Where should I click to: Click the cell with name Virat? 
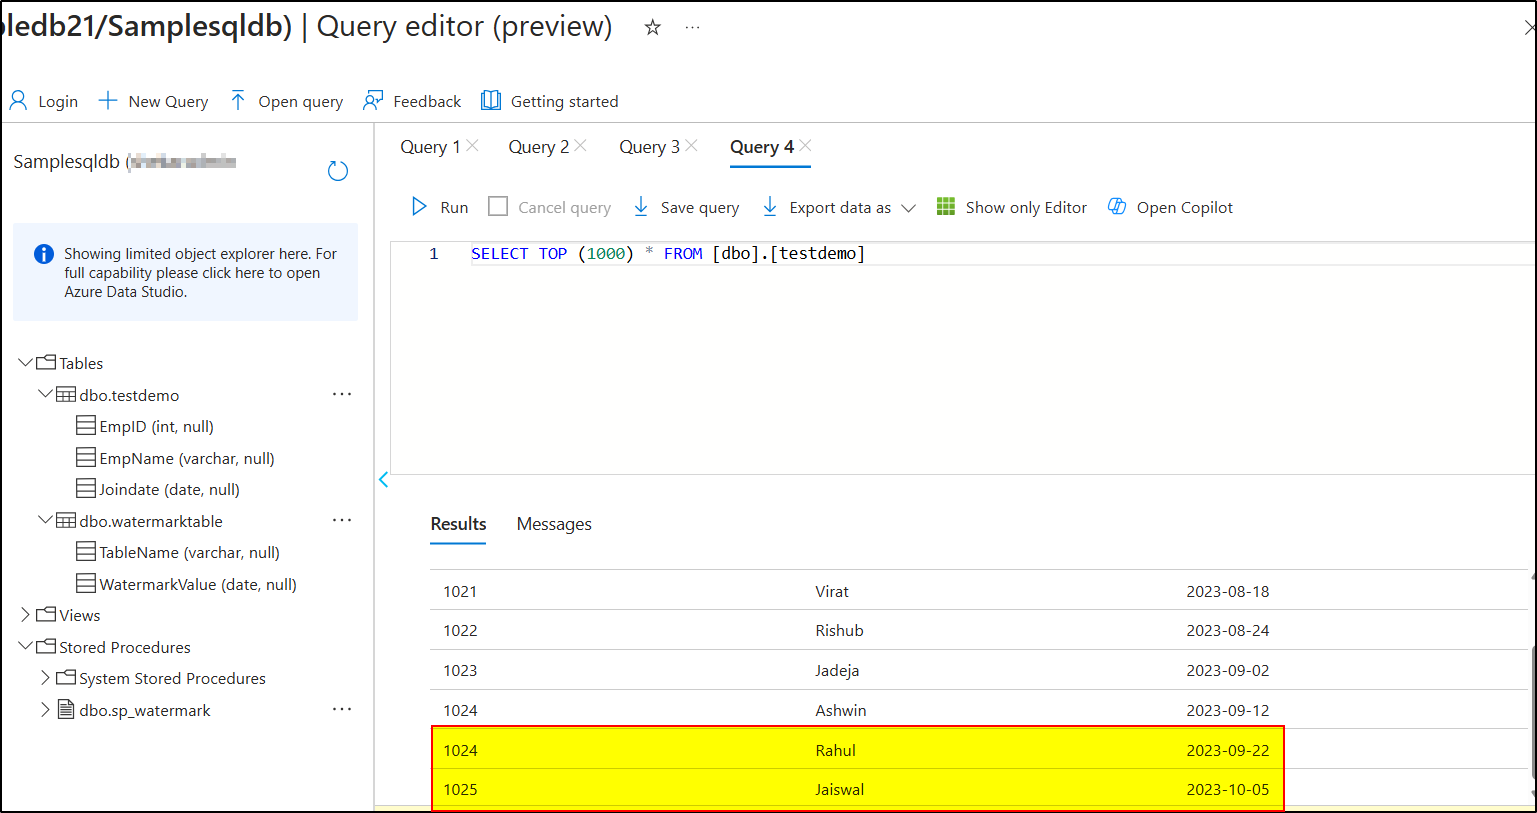coord(832,591)
